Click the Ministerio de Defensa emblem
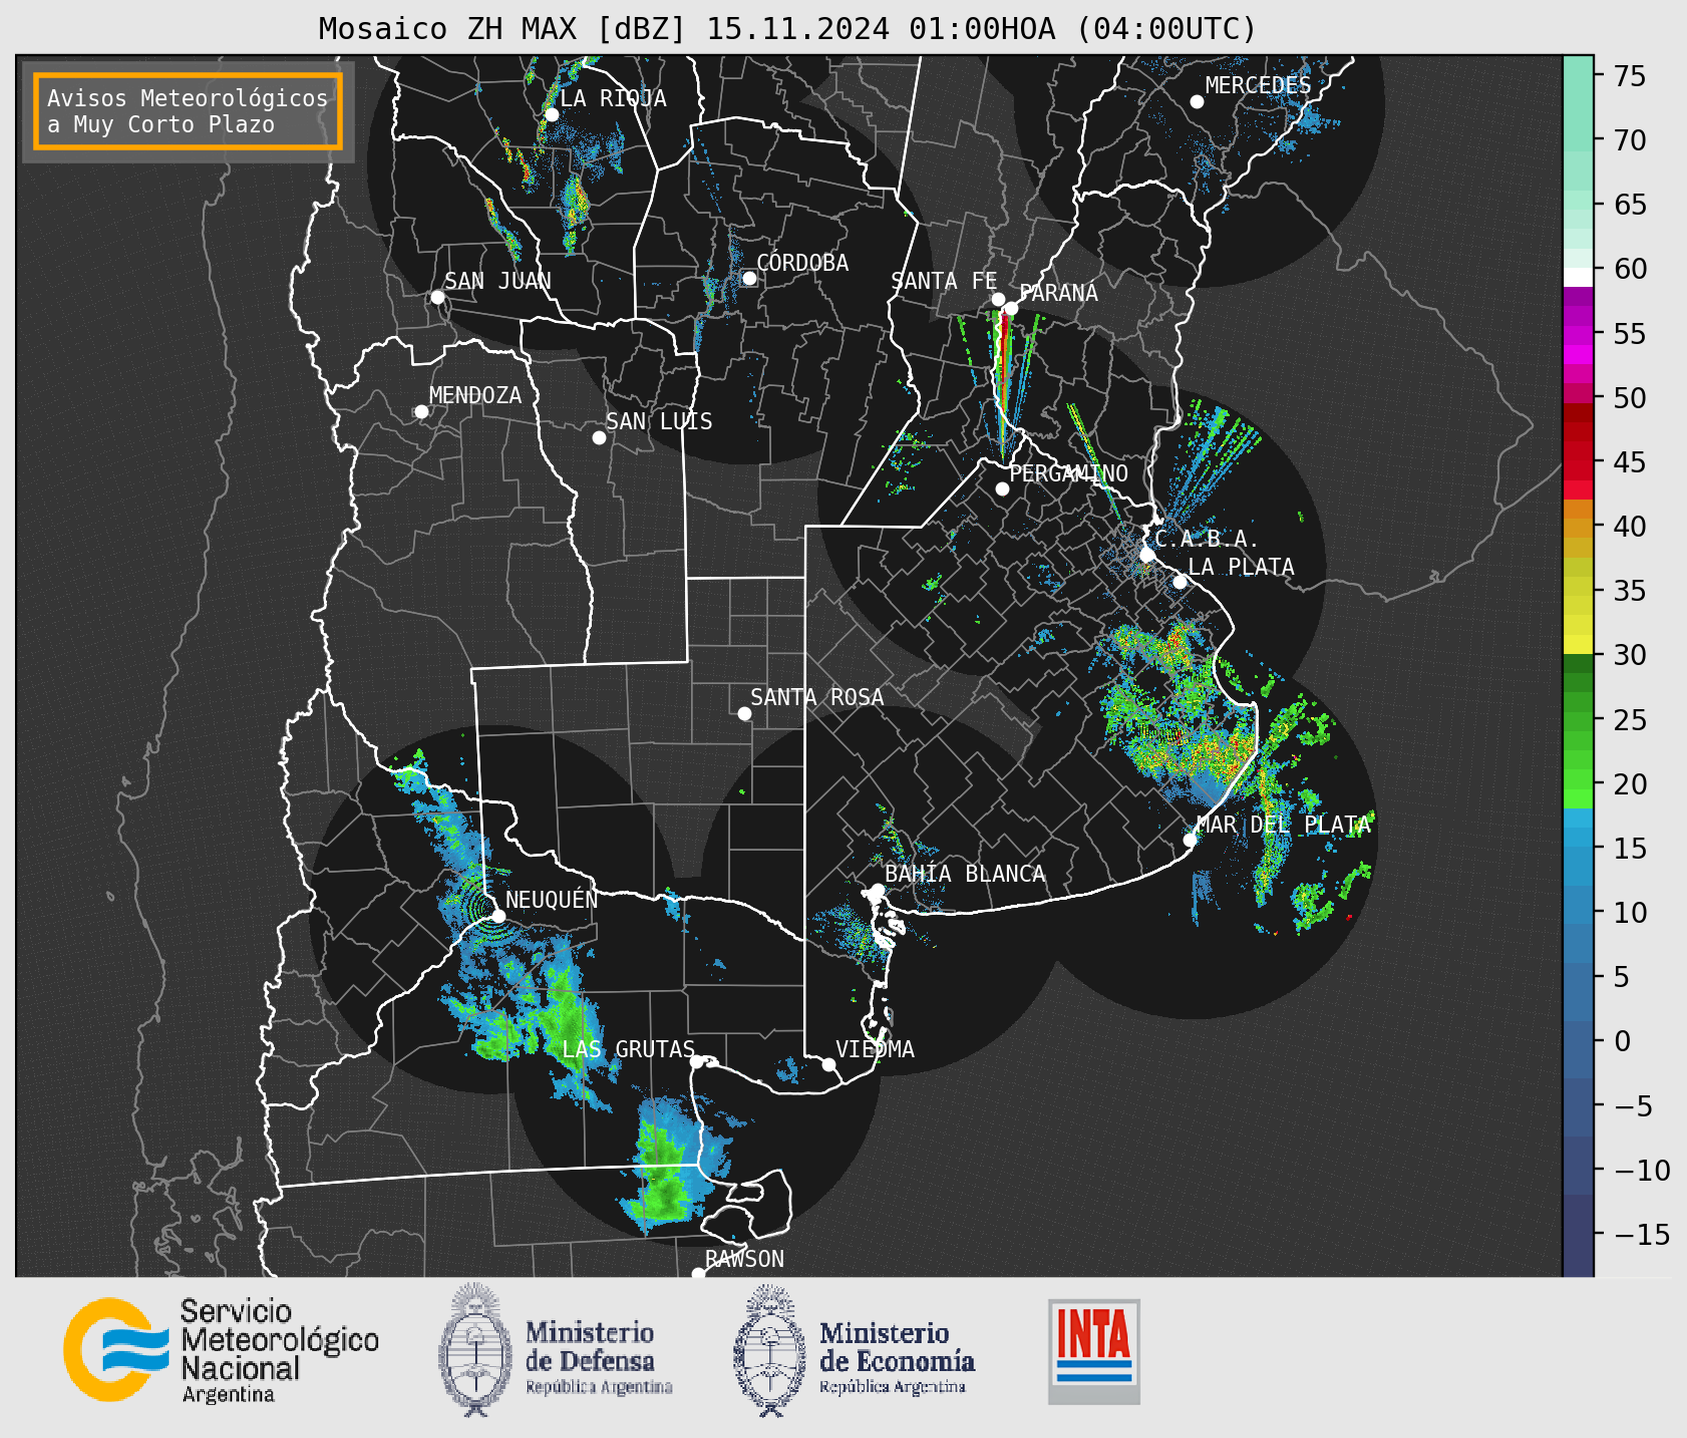1687x1438 pixels. [x=476, y=1349]
